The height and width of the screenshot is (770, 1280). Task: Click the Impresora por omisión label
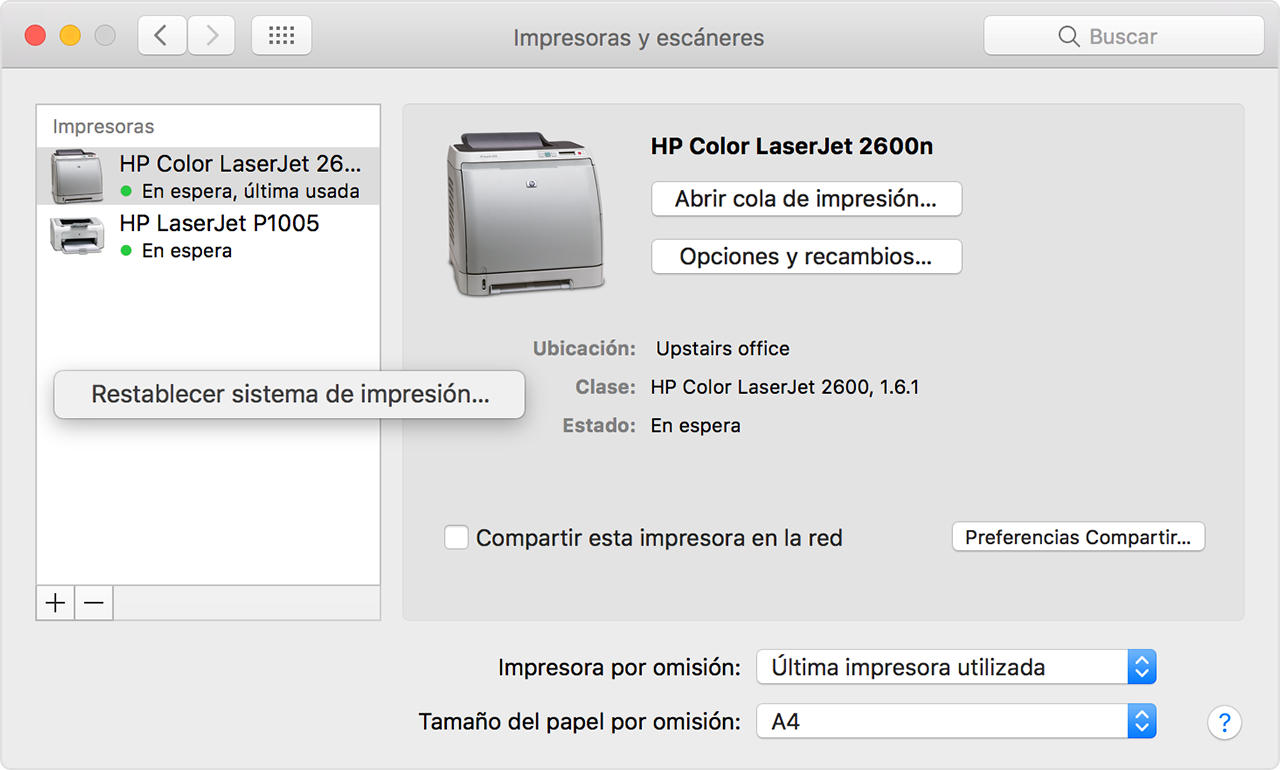coord(620,667)
